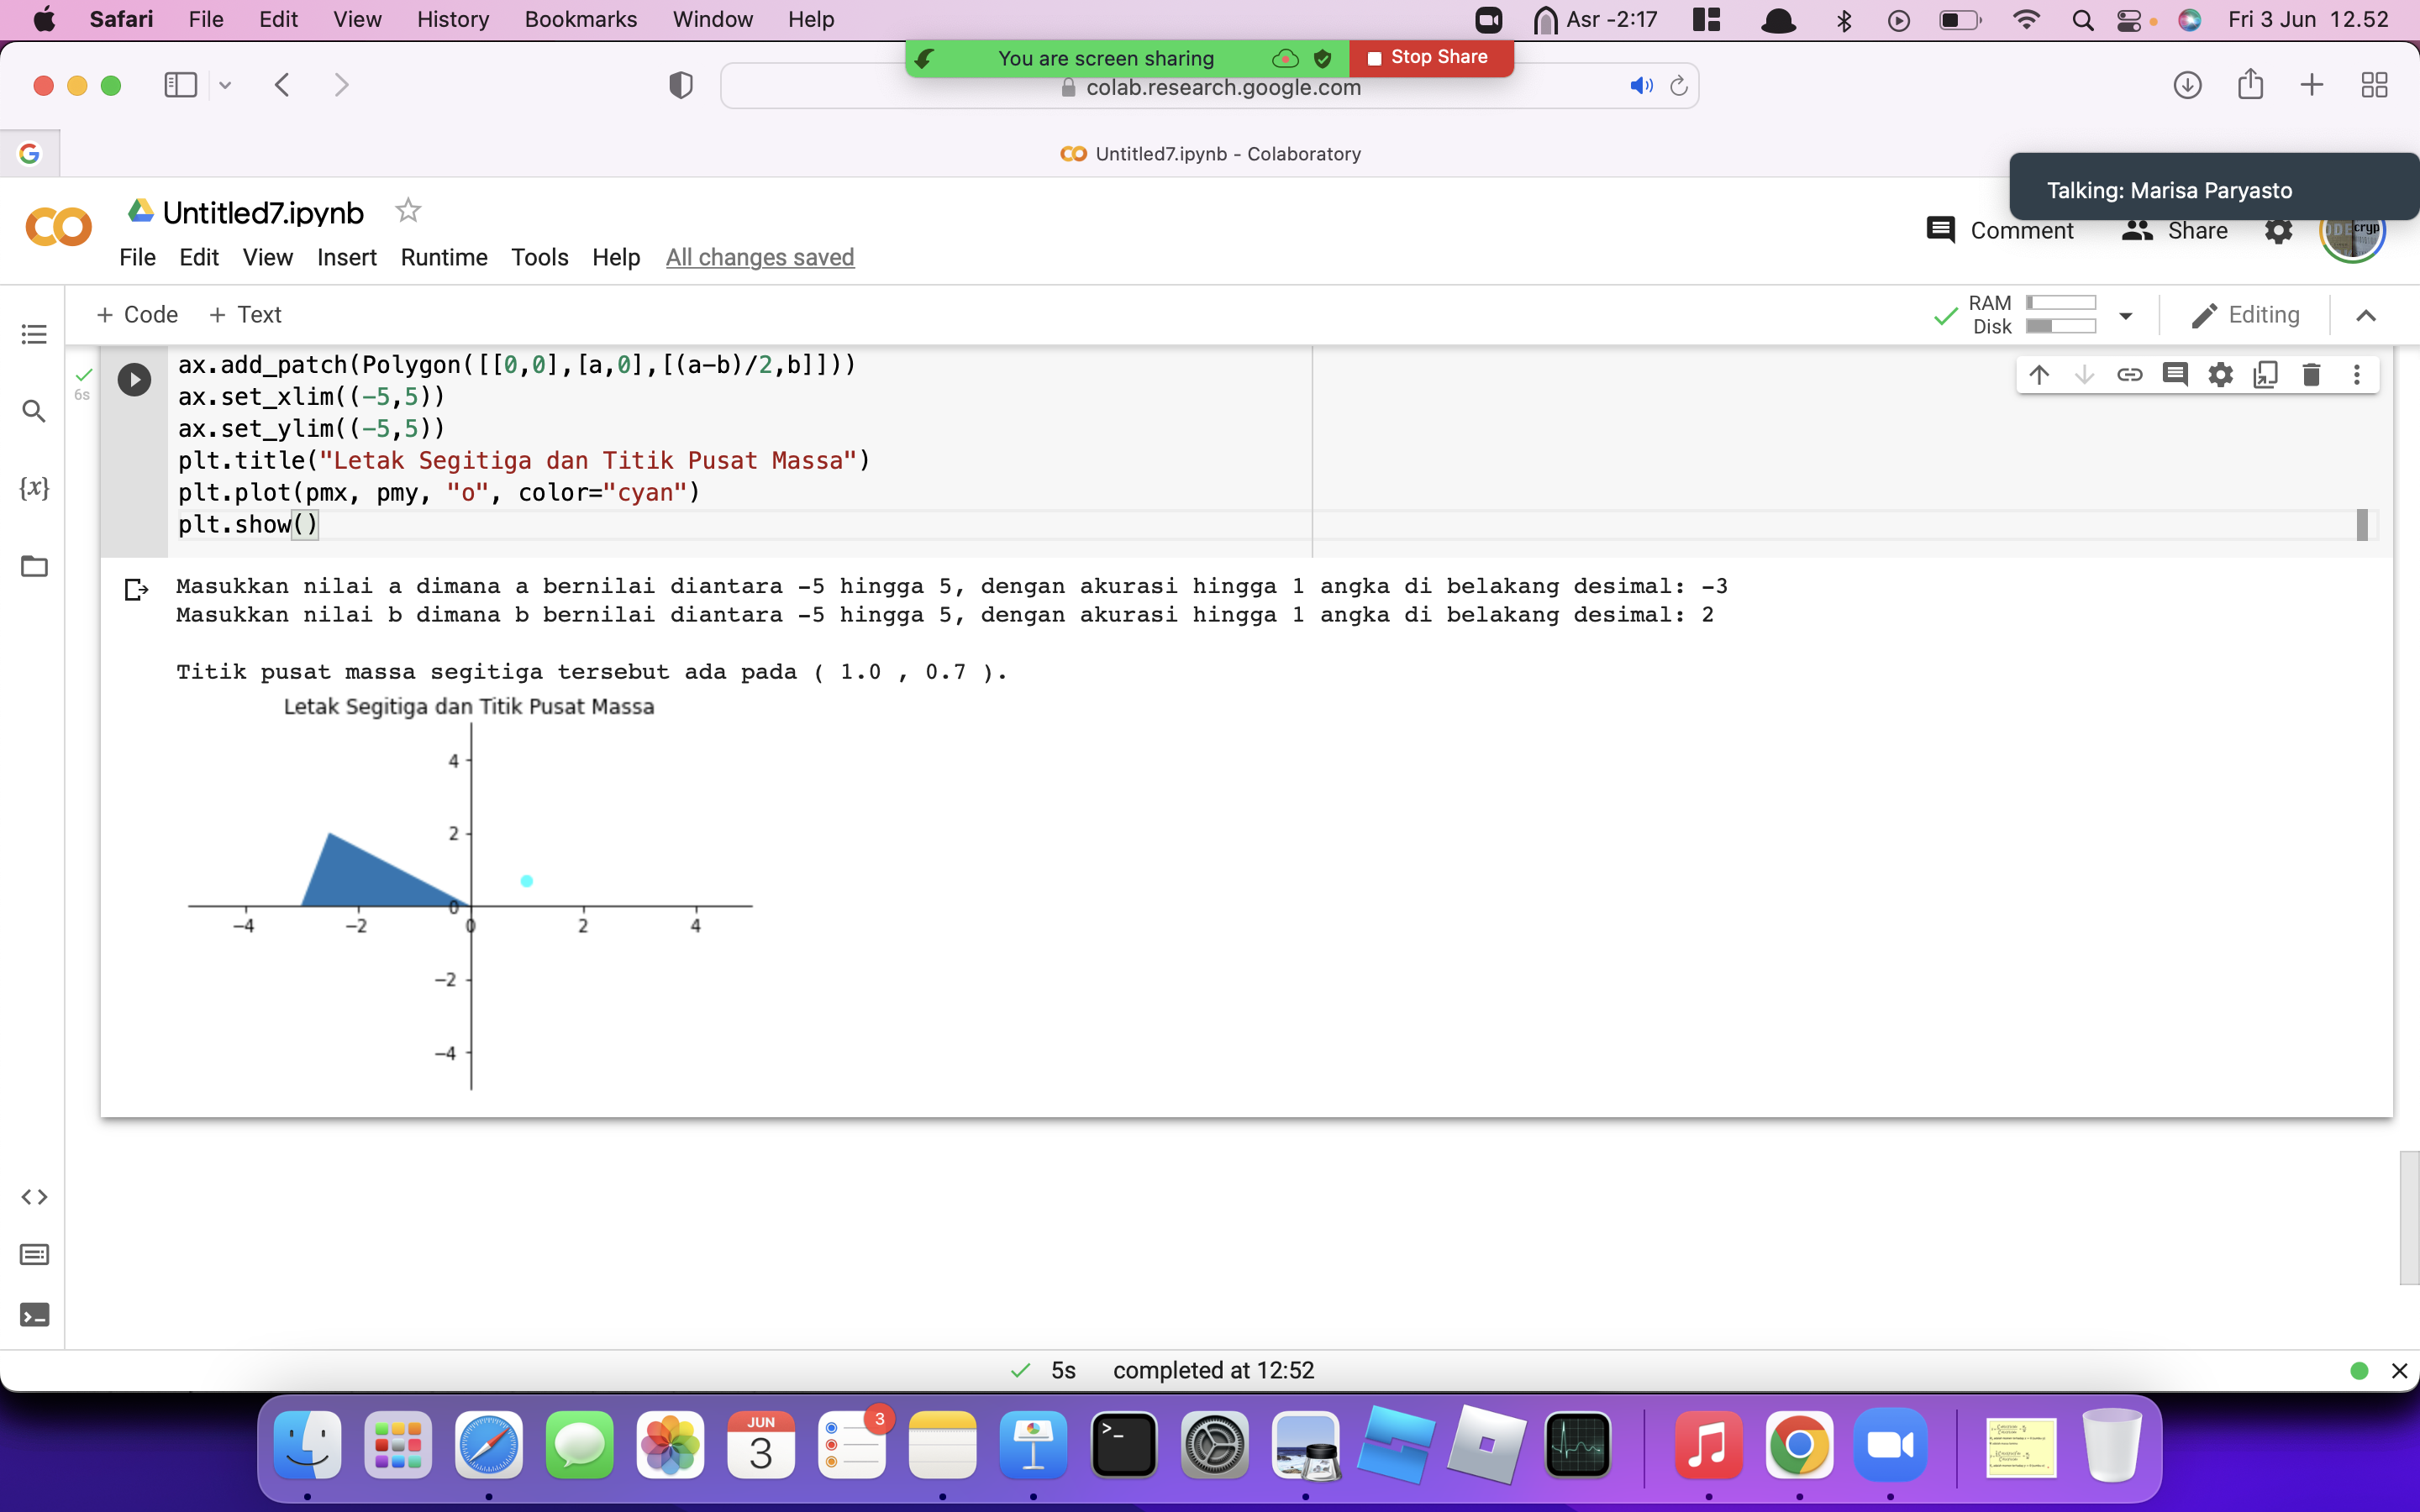Open the terminal icon in sidebar
The height and width of the screenshot is (1512, 2420).
(34, 1315)
